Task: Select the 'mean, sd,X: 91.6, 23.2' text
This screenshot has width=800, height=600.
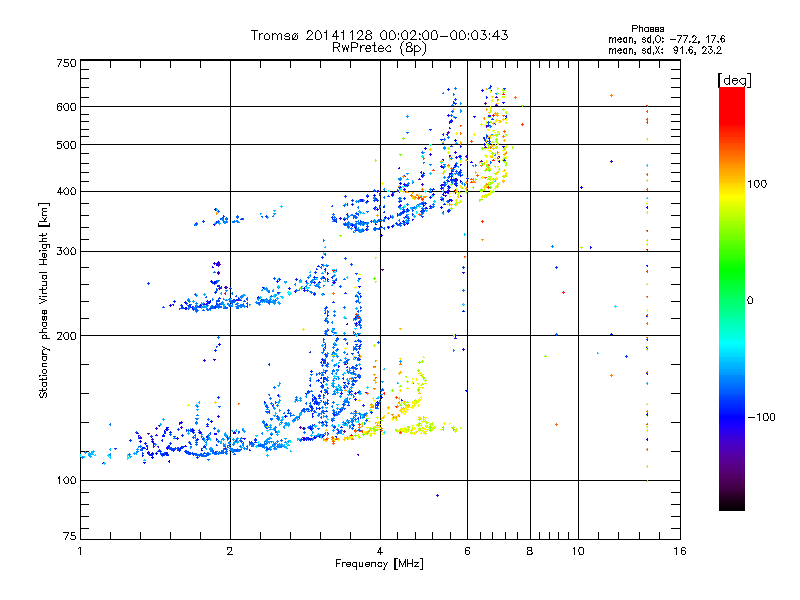Action: tap(665, 51)
